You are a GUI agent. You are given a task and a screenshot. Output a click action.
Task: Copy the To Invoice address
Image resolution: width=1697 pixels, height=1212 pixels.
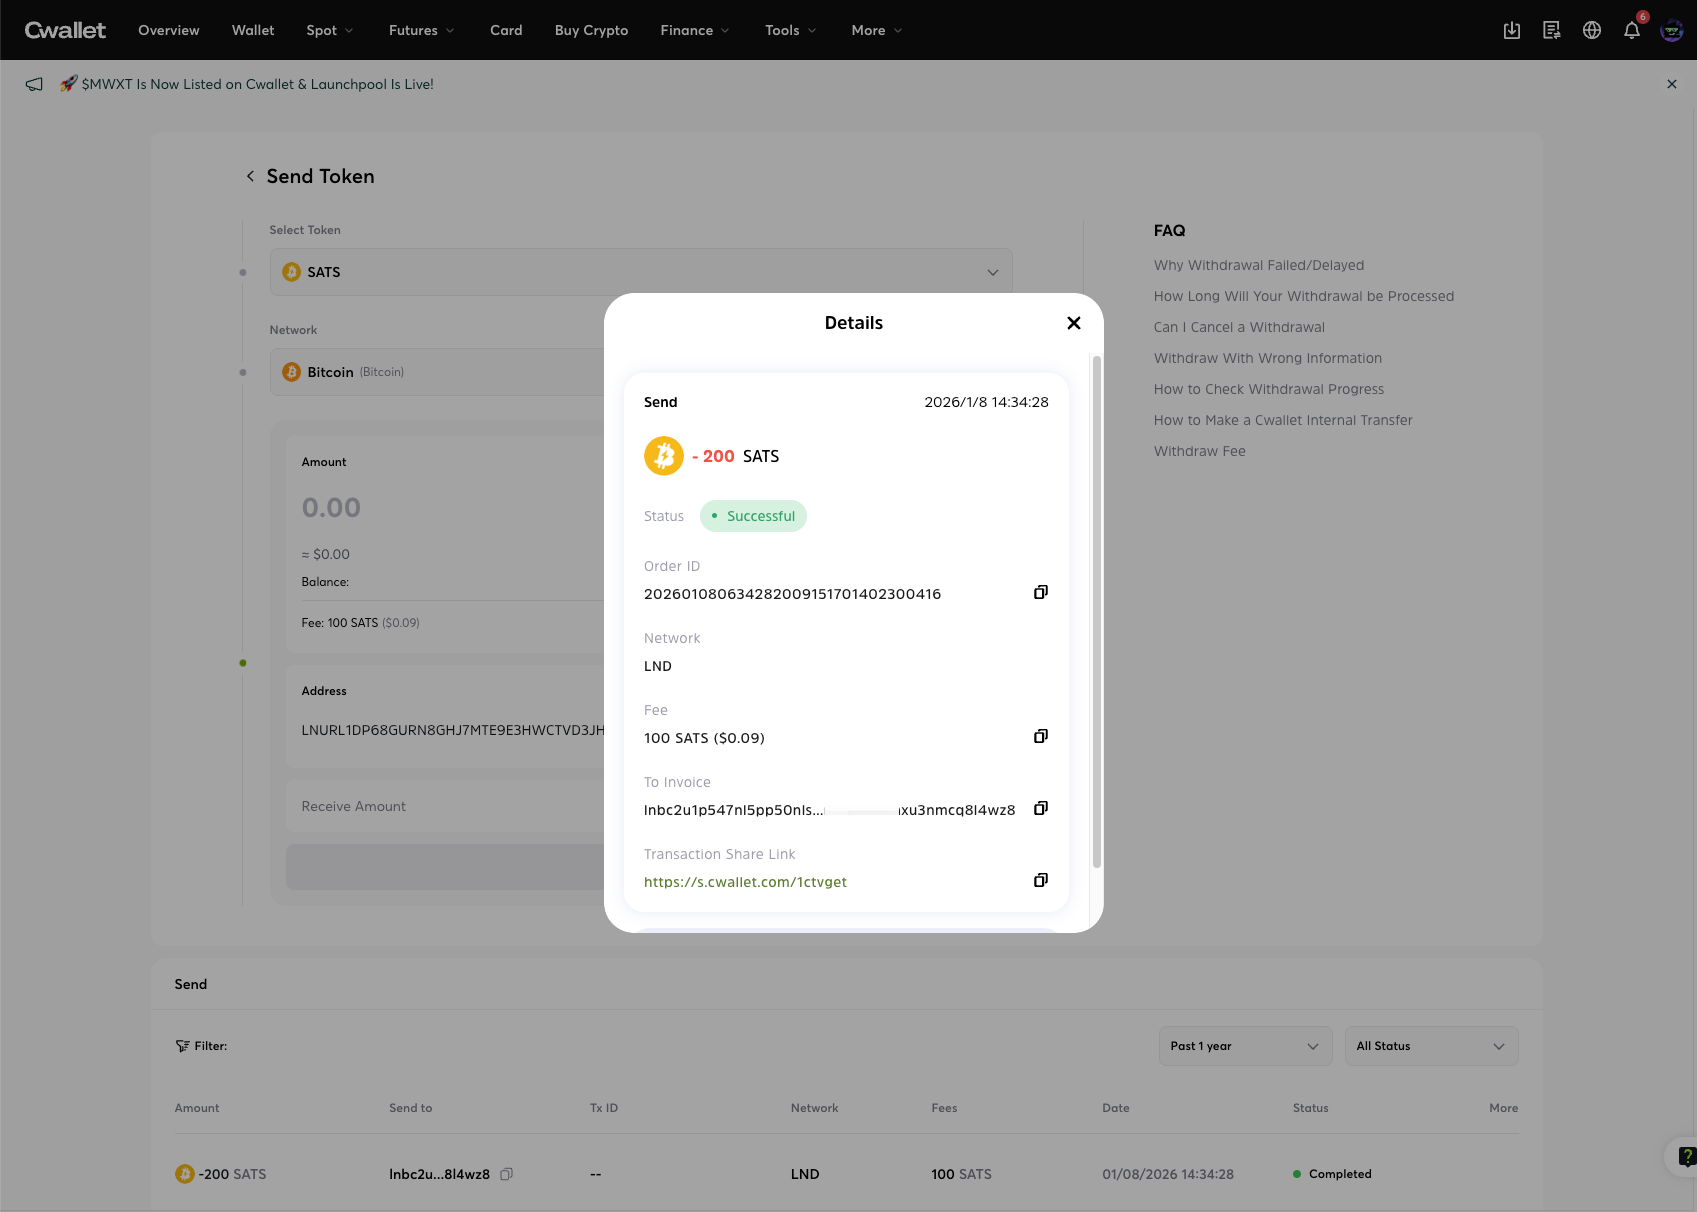click(1040, 809)
